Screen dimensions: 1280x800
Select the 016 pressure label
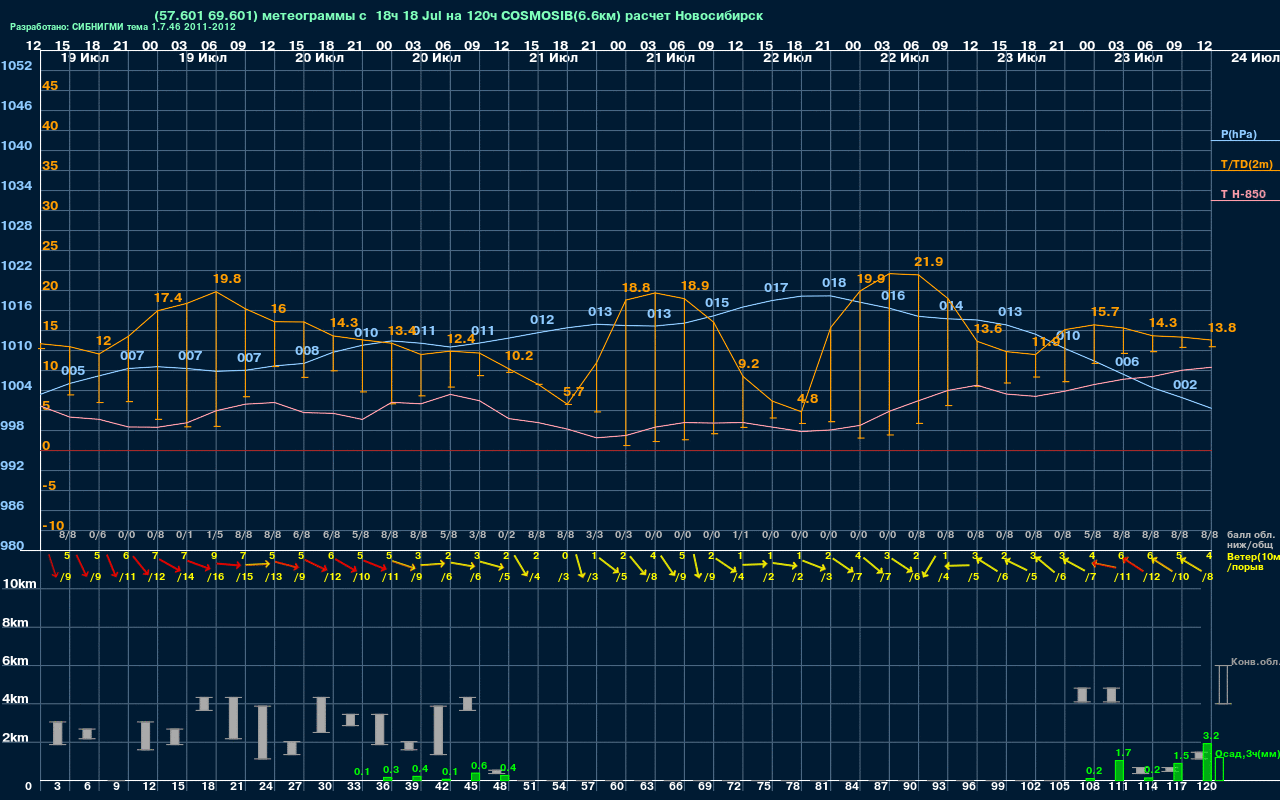(893, 296)
